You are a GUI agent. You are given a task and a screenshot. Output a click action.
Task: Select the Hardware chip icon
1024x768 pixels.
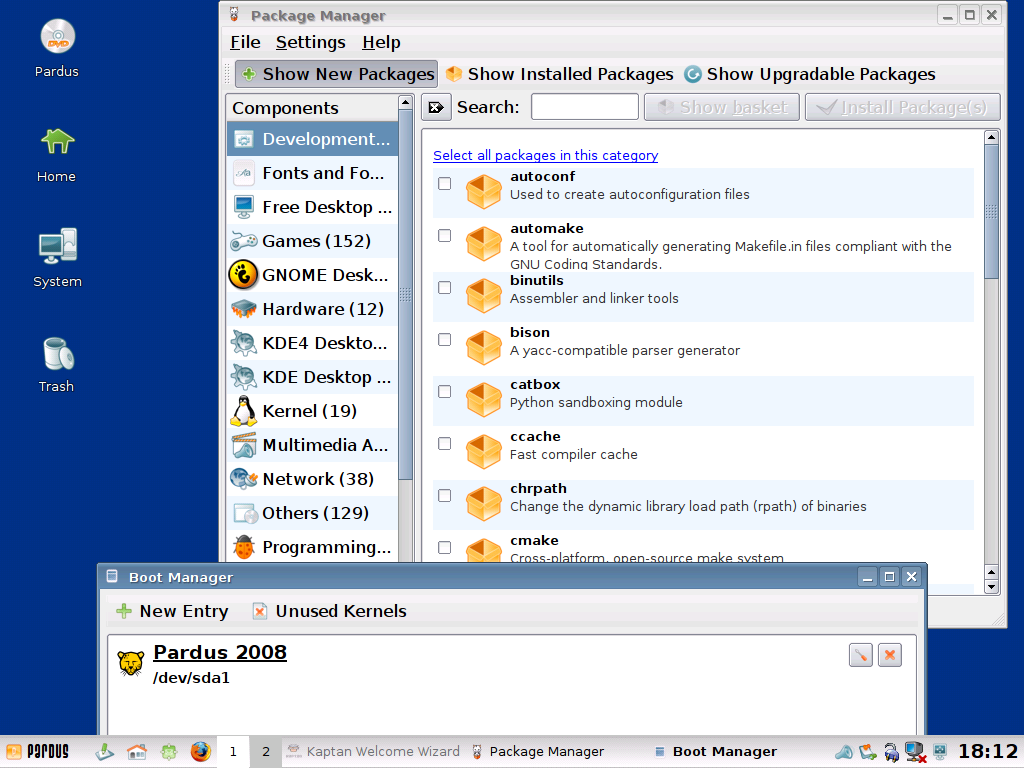click(x=244, y=309)
